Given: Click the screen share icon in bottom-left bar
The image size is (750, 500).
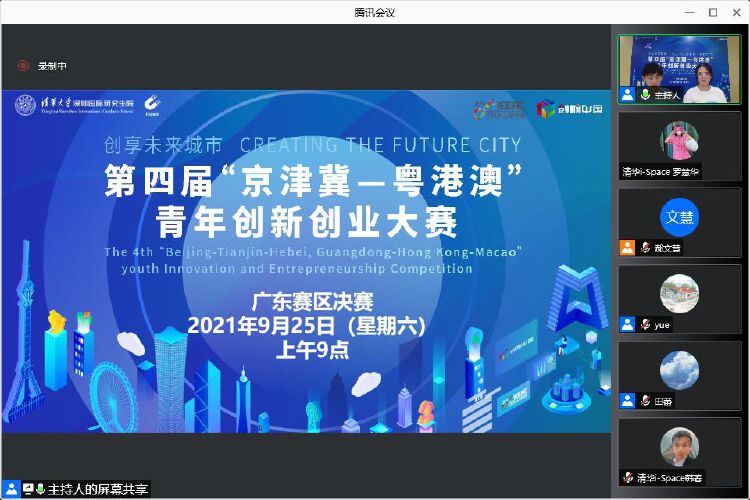Looking at the screenshot, I should click(x=28, y=489).
